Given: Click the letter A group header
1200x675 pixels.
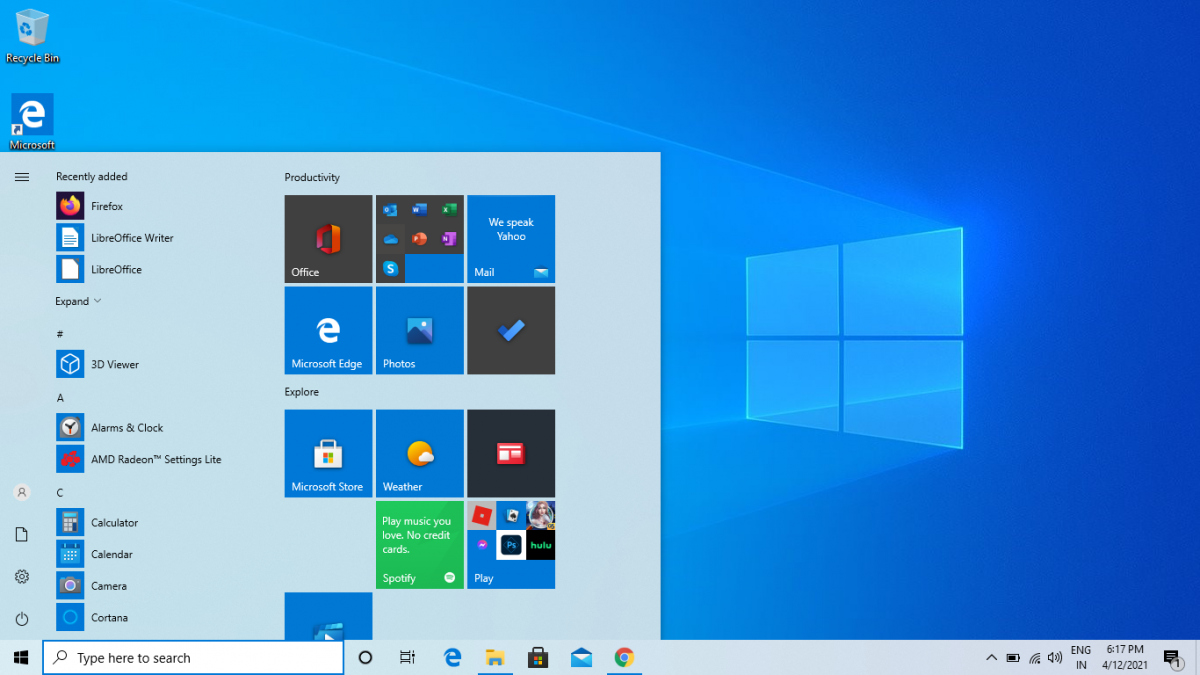Looking at the screenshot, I should point(60,397).
